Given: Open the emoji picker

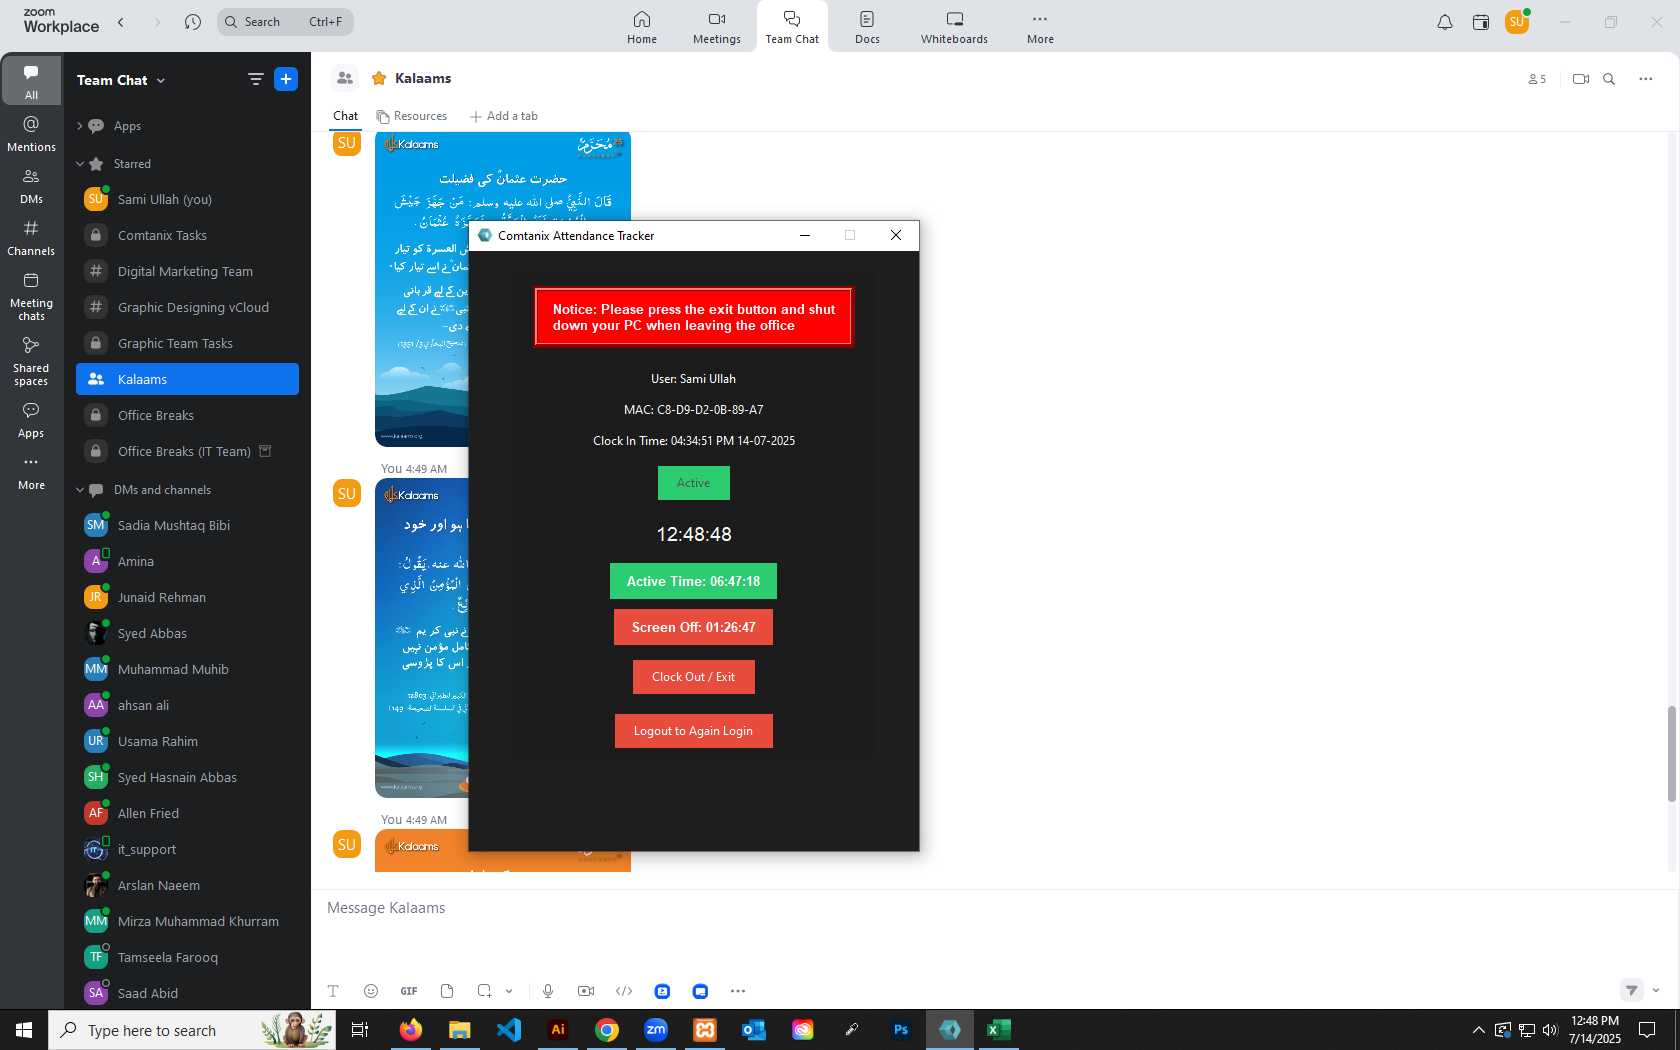Looking at the screenshot, I should 371,991.
